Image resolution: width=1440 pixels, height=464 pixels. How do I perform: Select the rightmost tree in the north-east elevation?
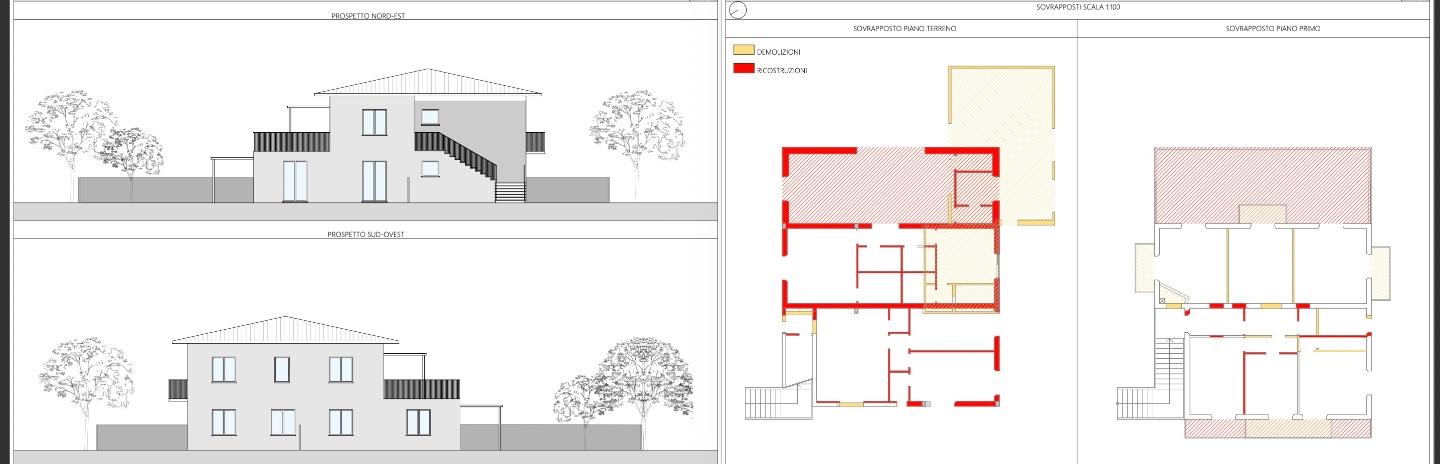636,130
